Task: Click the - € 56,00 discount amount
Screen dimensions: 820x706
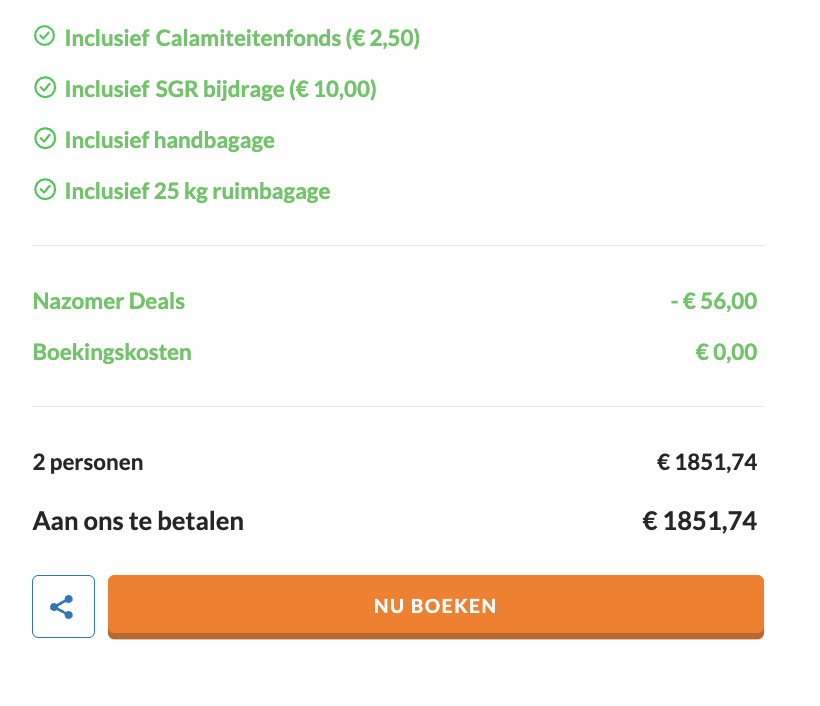Action: (x=713, y=301)
